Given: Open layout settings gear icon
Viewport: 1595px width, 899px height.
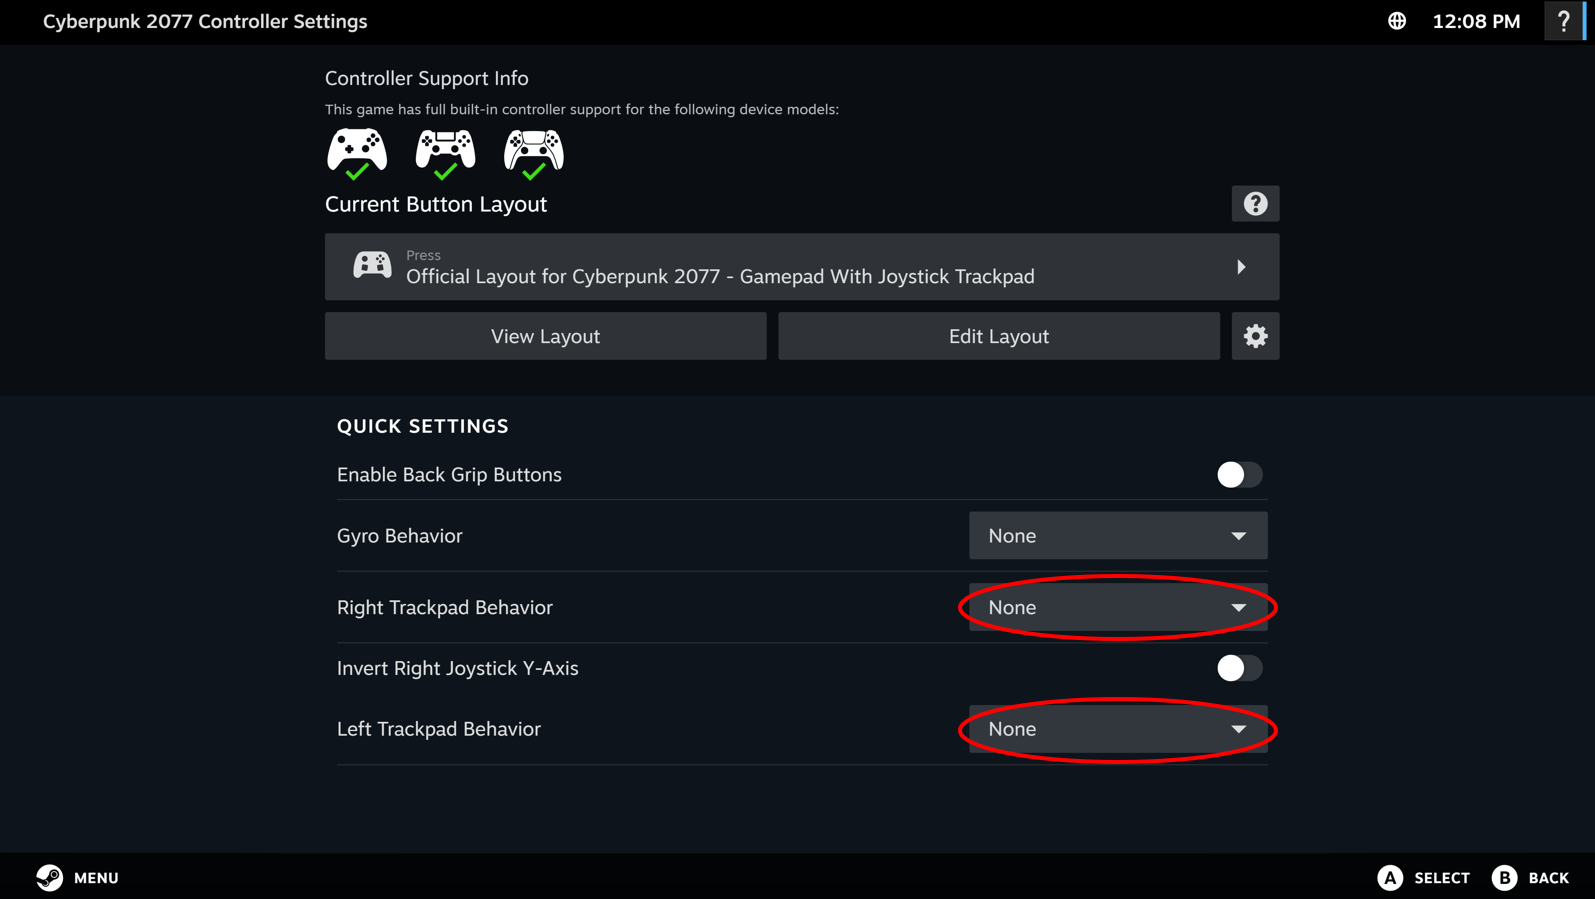Looking at the screenshot, I should pyautogui.click(x=1255, y=336).
